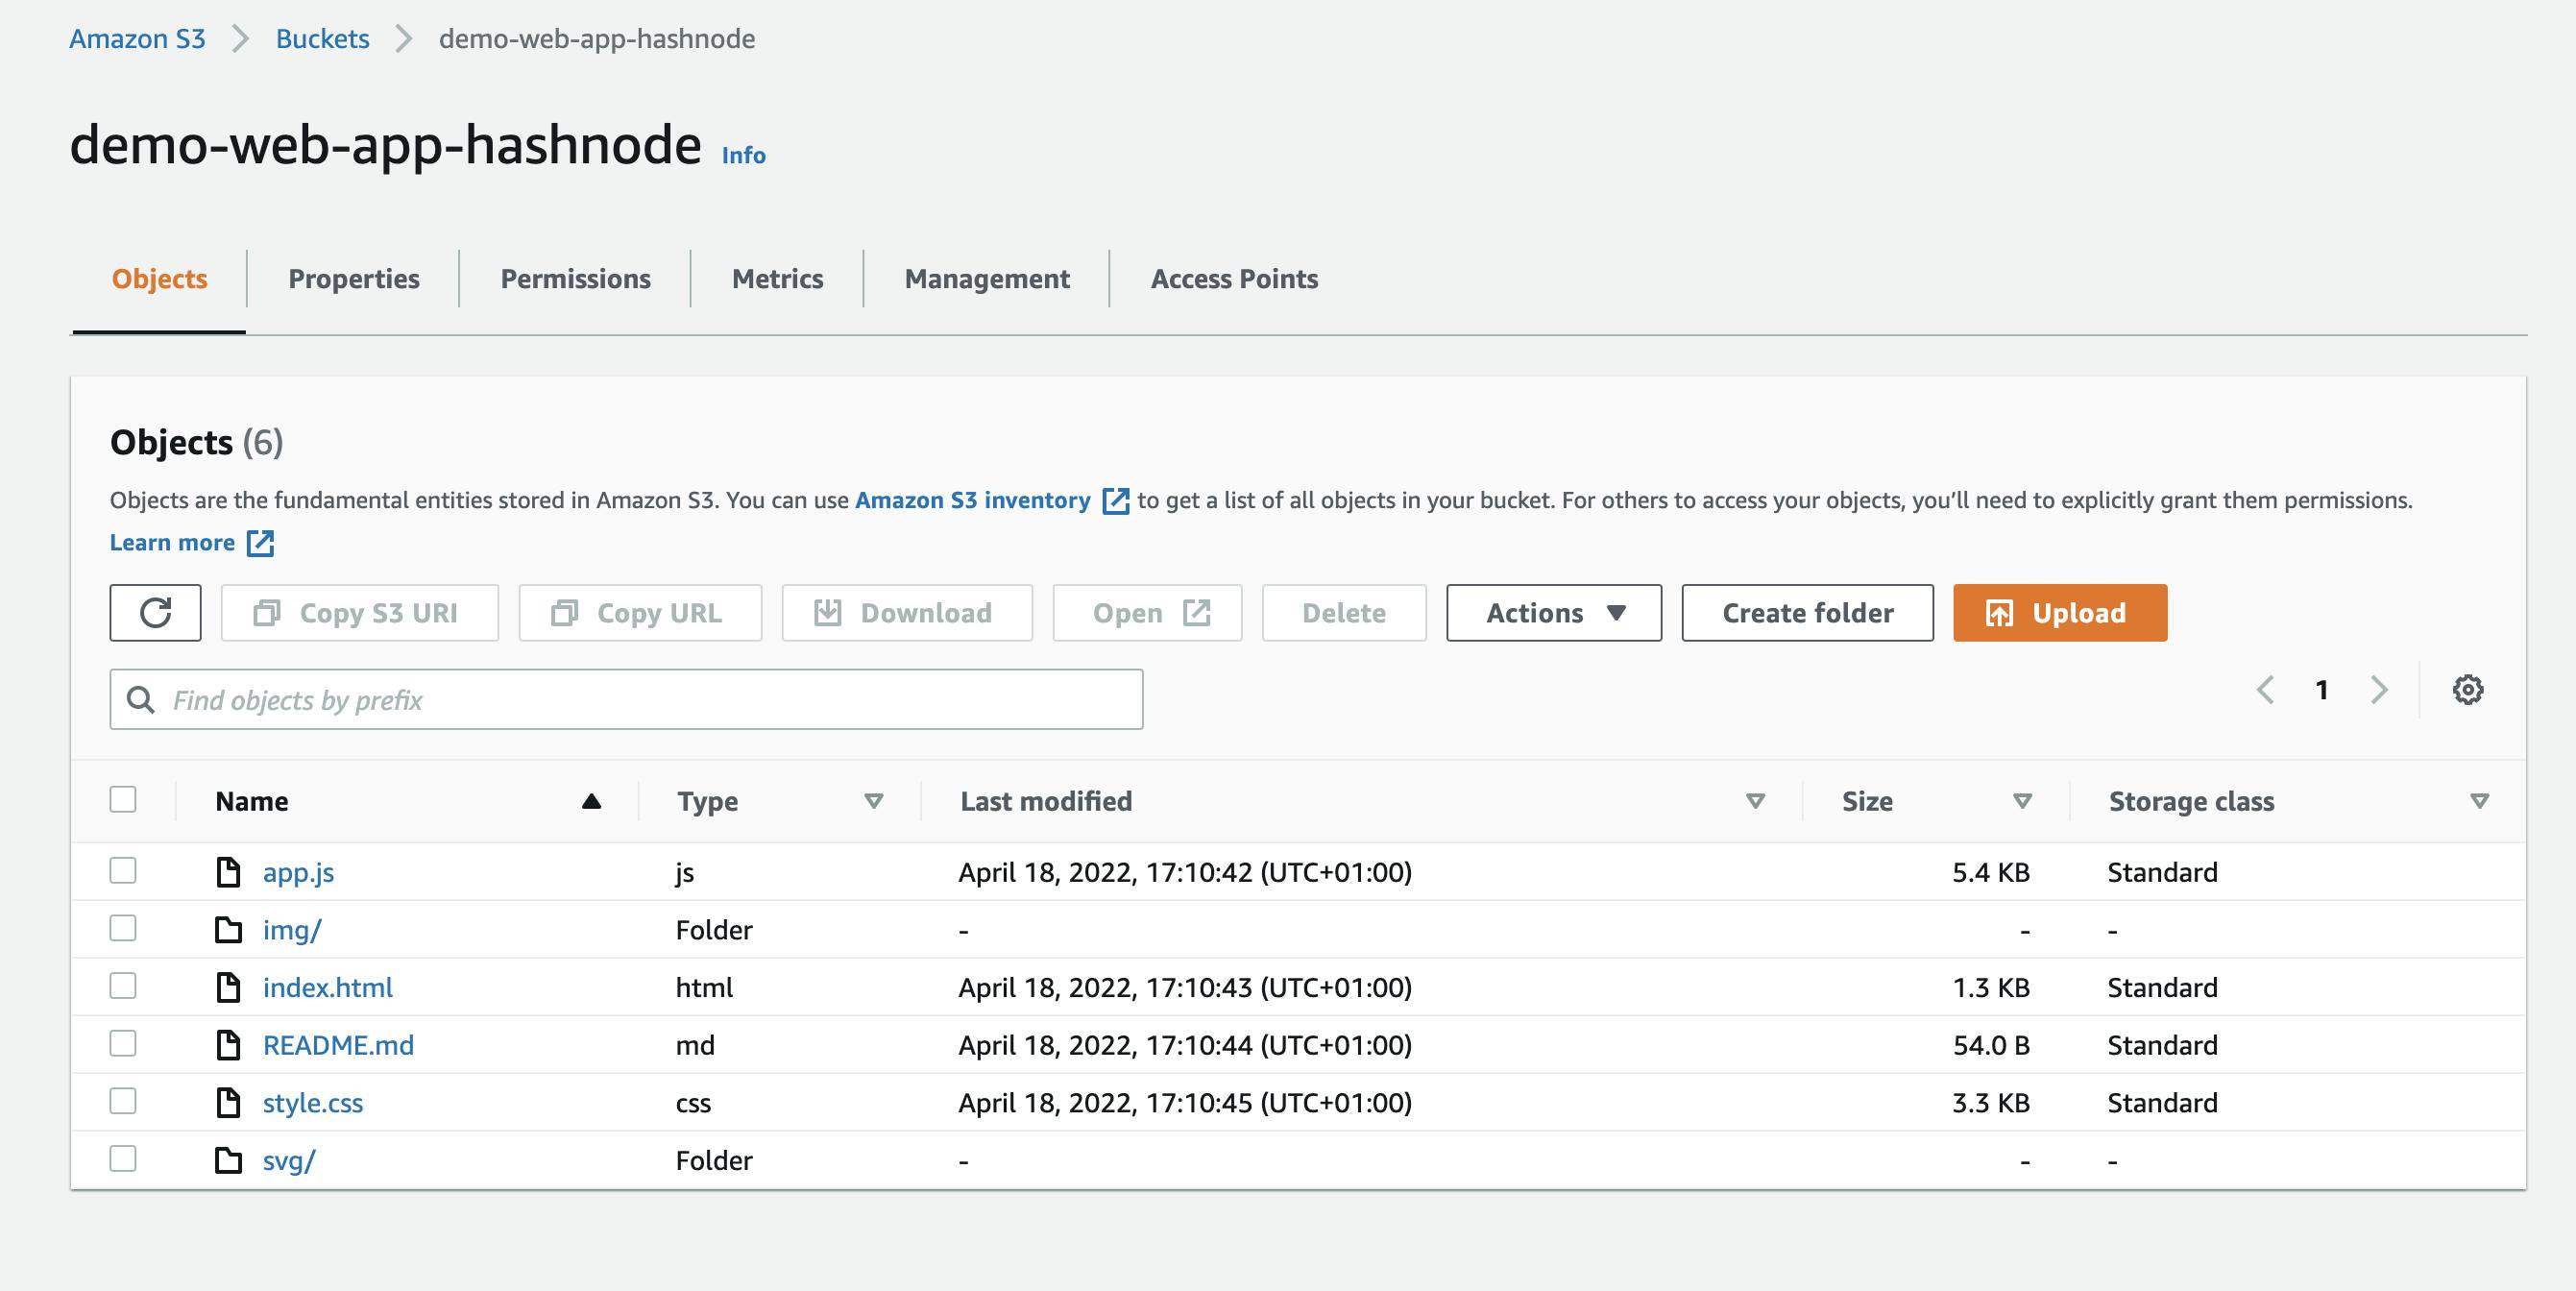Click the file icon beside style.css
Viewport: 2576px width, 1291px height.
pyautogui.click(x=229, y=1103)
